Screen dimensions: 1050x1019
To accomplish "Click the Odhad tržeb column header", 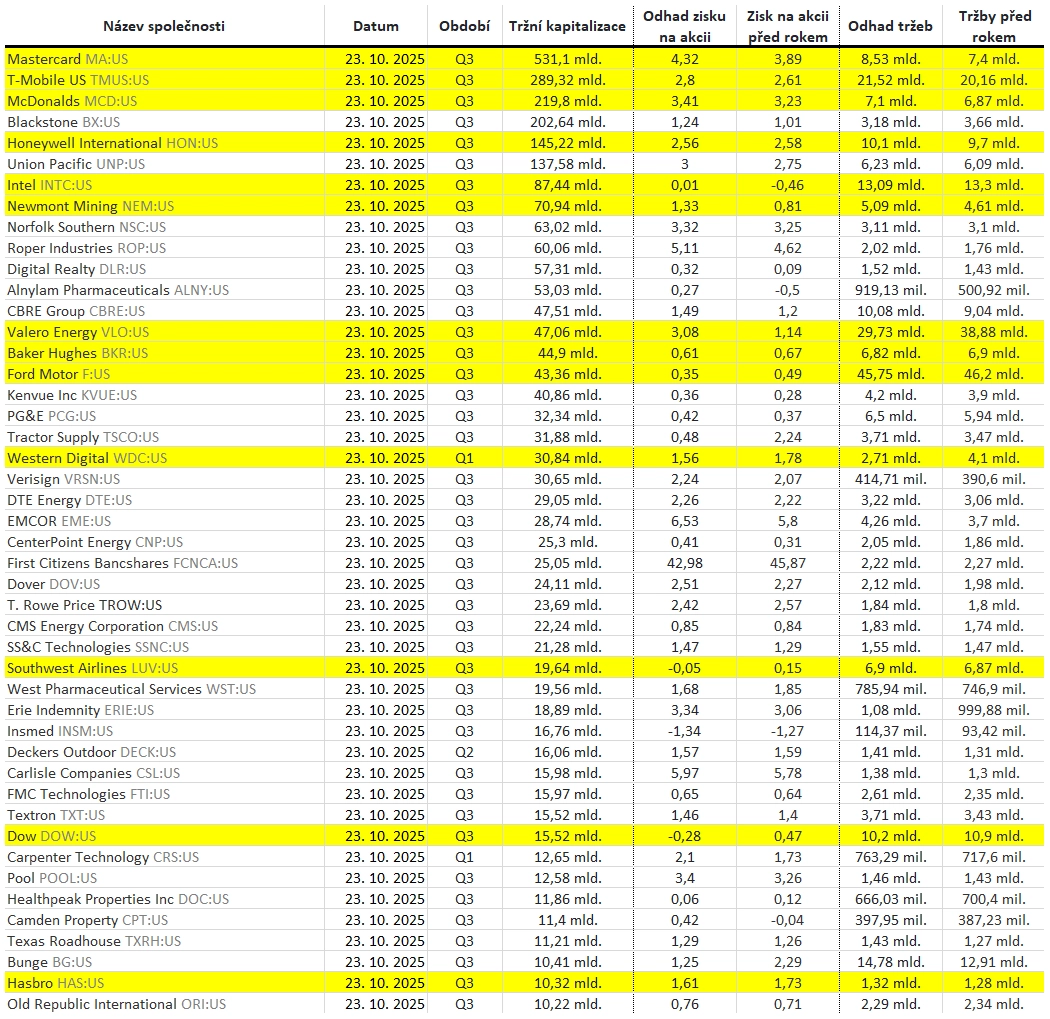I will [890, 26].
